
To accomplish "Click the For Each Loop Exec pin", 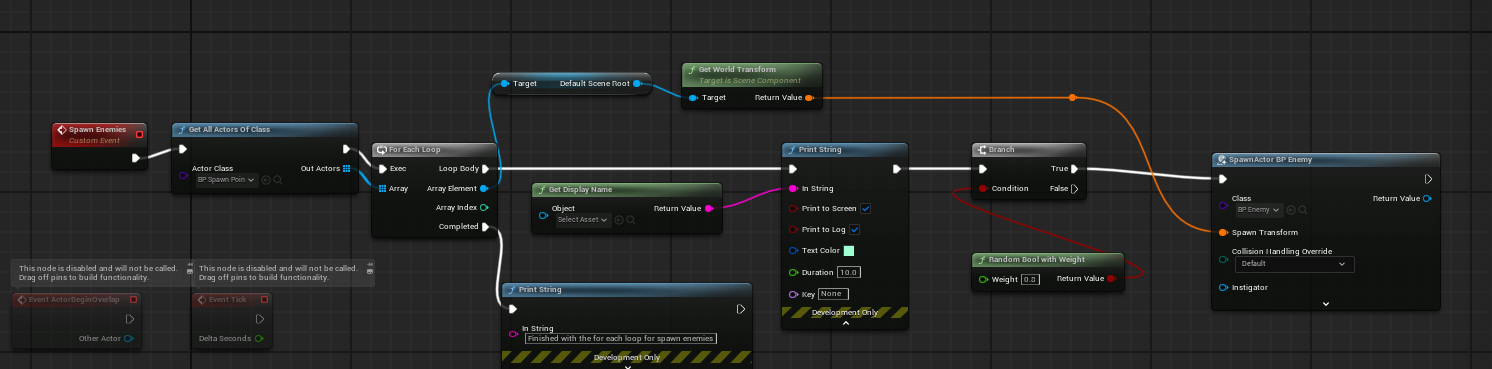I will coord(382,168).
